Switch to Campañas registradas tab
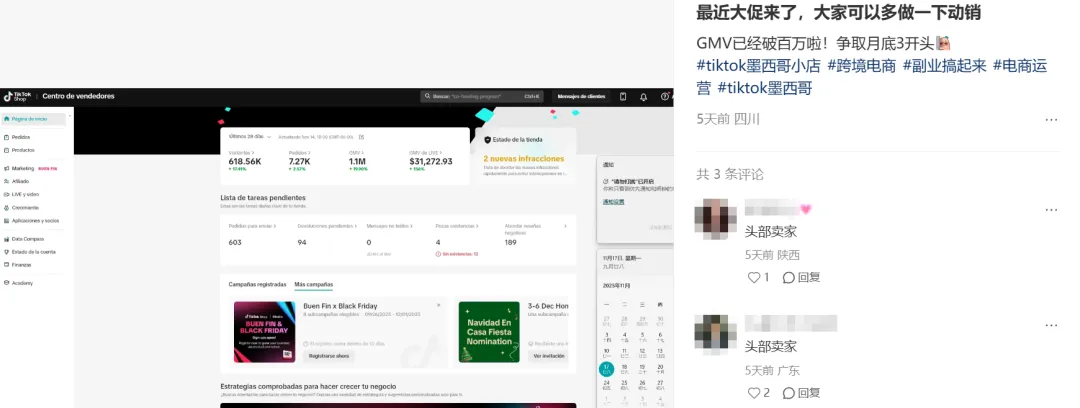This screenshot has width=1080, height=408. (x=257, y=285)
